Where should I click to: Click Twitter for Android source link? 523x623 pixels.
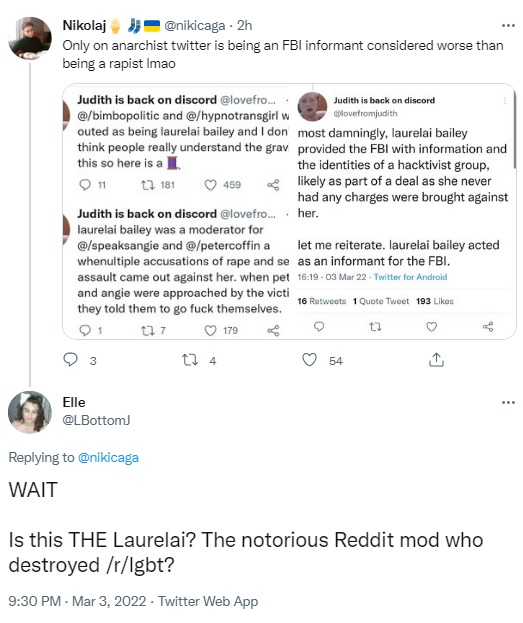click(410, 277)
